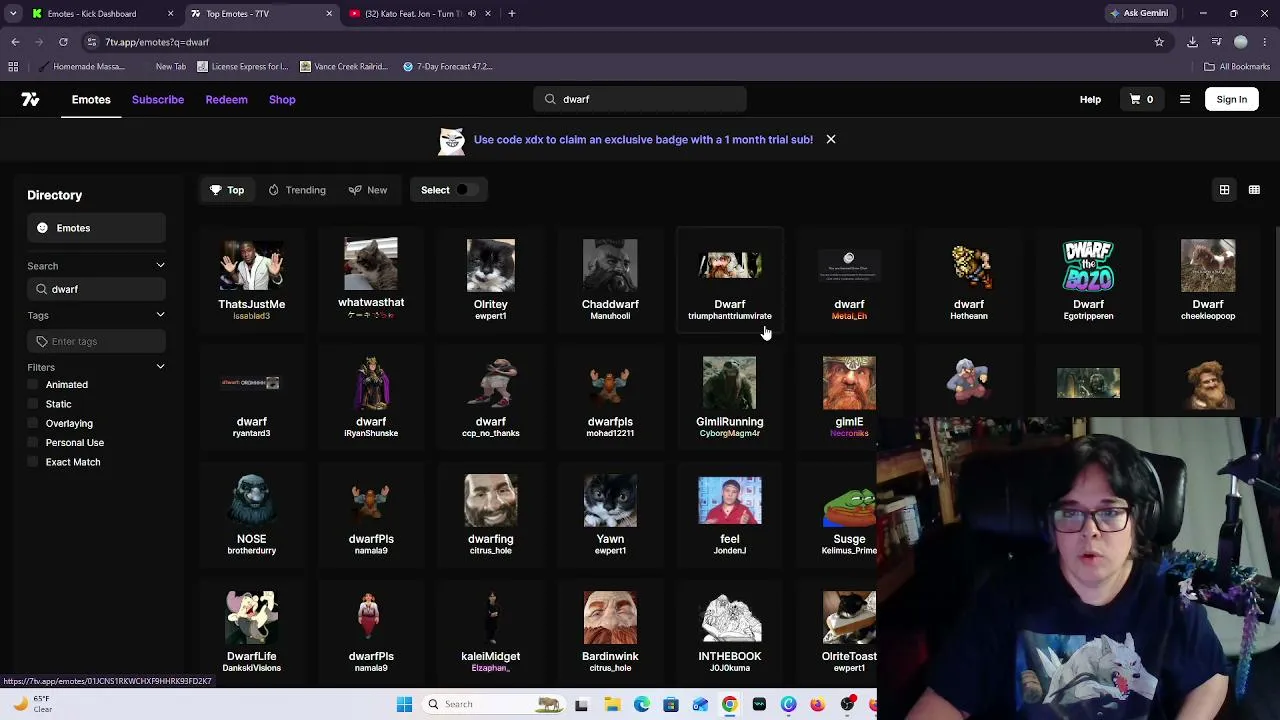Click Ask Gemini button

tap(1139, 14)
